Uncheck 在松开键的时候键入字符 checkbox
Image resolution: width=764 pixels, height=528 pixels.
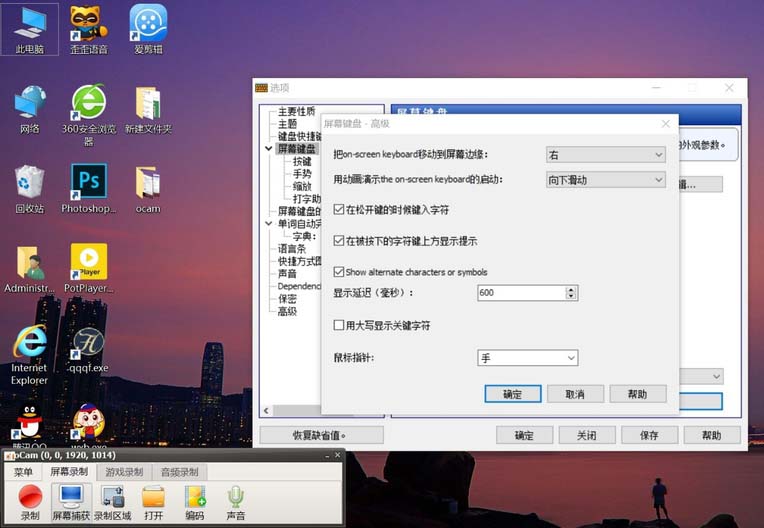pos(339,209)
